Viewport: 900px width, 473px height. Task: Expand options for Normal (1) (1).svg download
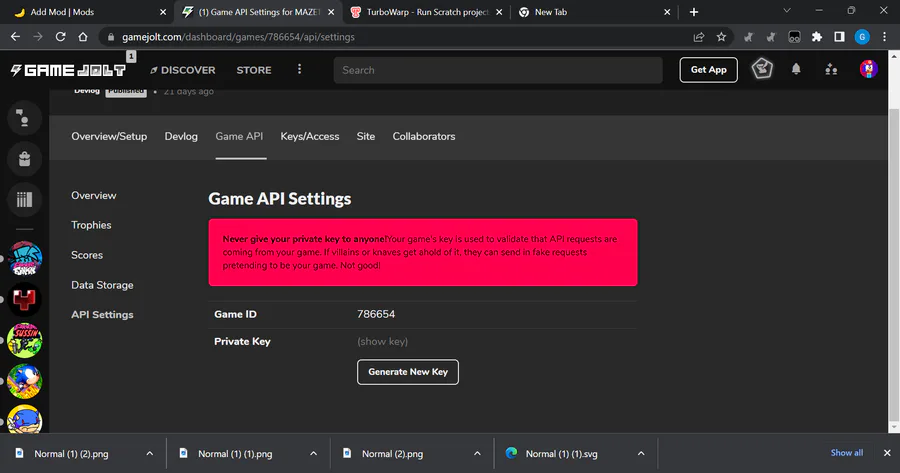641,453
